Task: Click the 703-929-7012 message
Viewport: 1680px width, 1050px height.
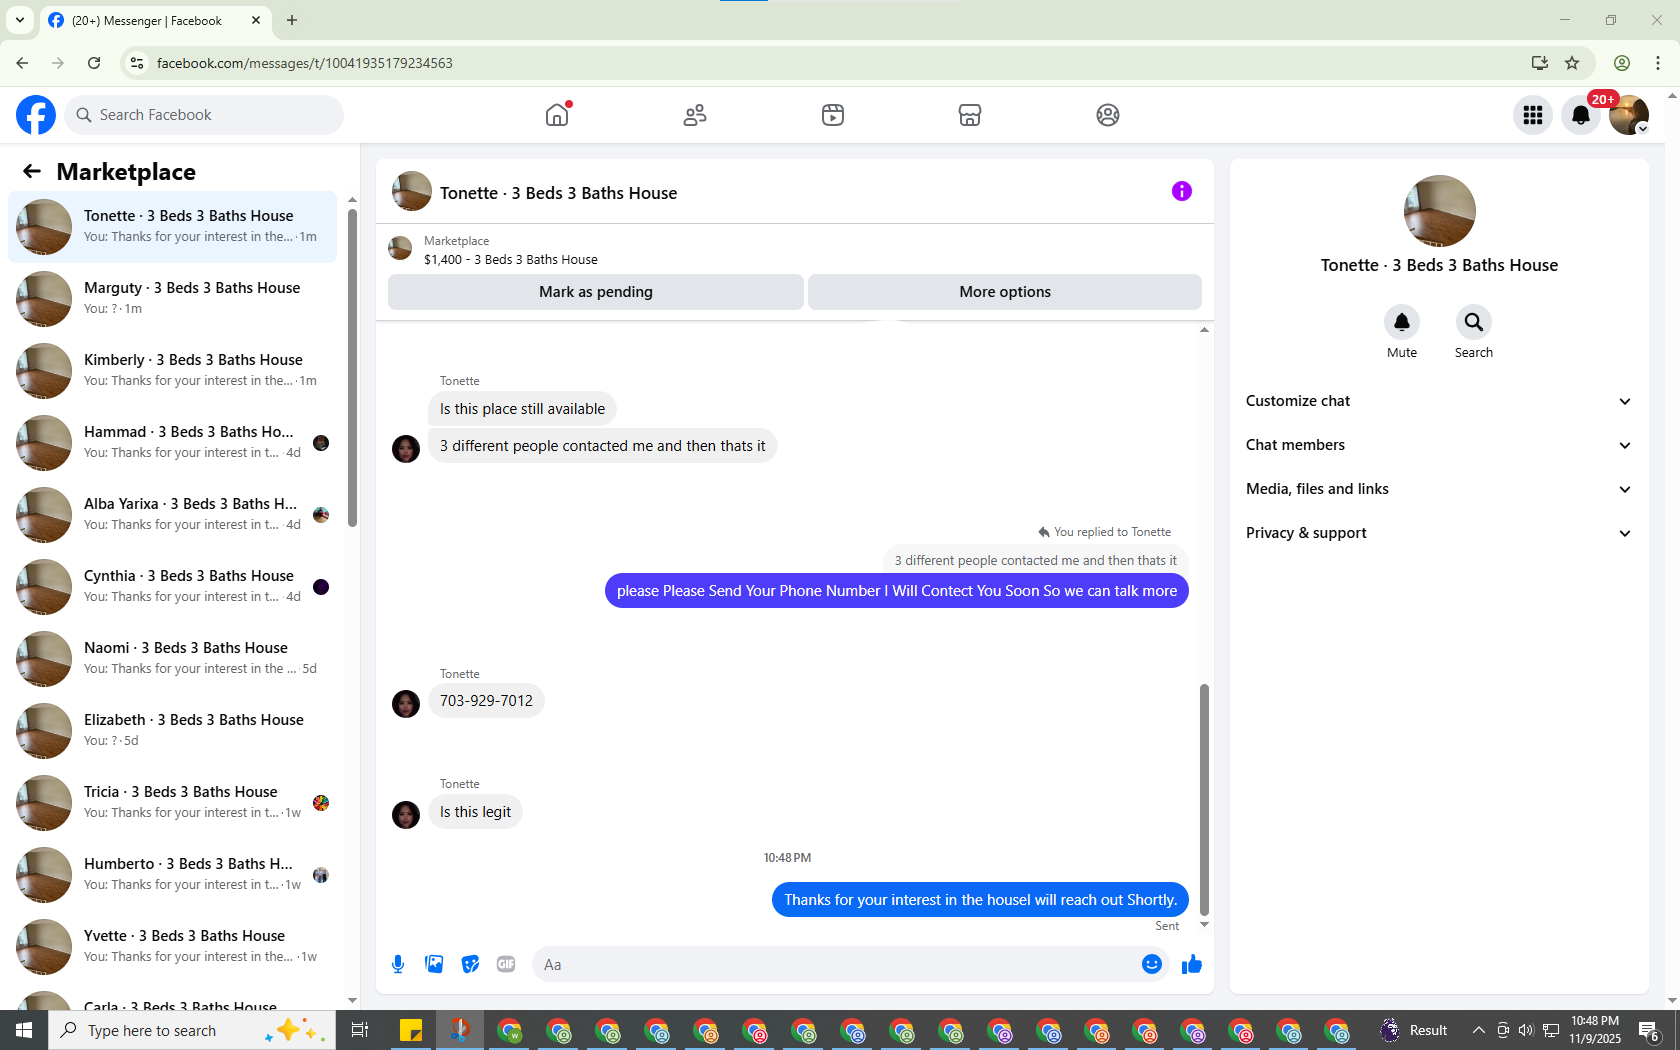Action: coord(486,701)
